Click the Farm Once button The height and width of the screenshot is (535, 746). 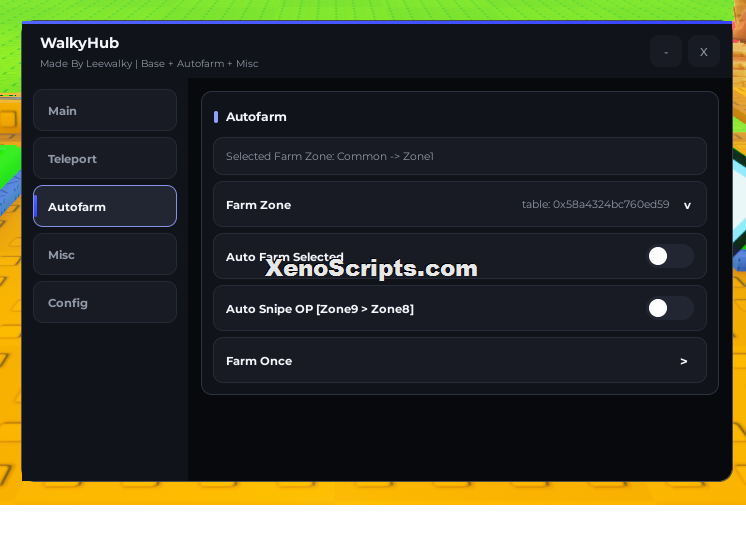(x=460, y=360)
